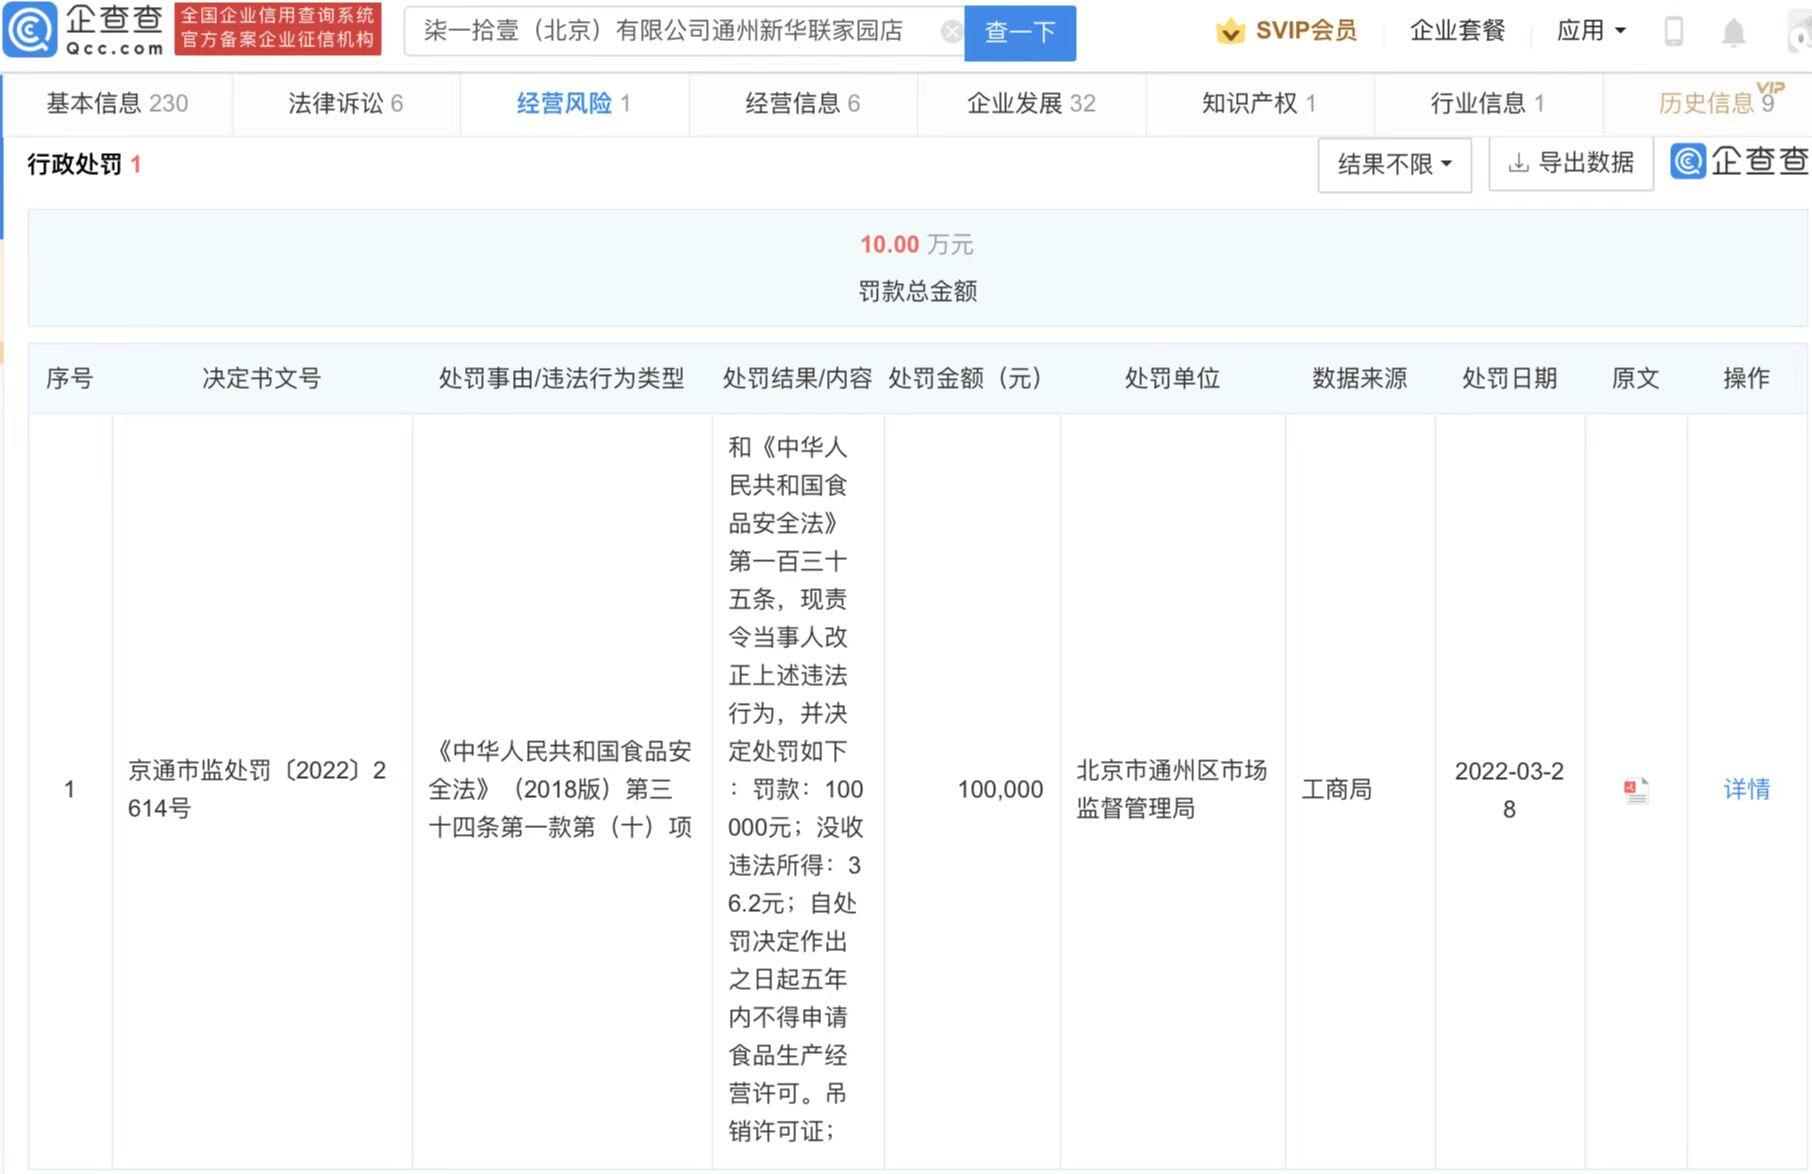Open the original PDF document icon
Viewport: 1812px width, 1174px height.
1636,790
